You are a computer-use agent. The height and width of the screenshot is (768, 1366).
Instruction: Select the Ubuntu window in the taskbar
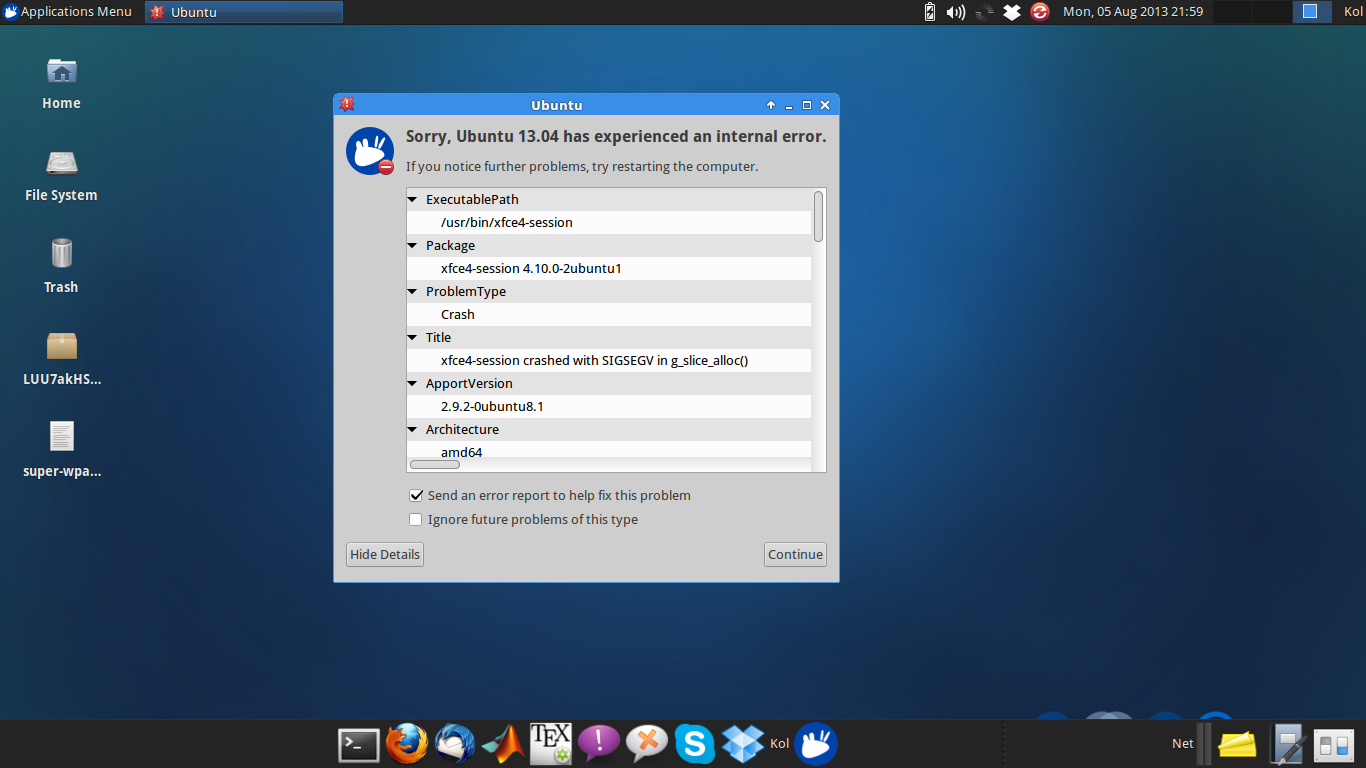(x=243, y=12)
